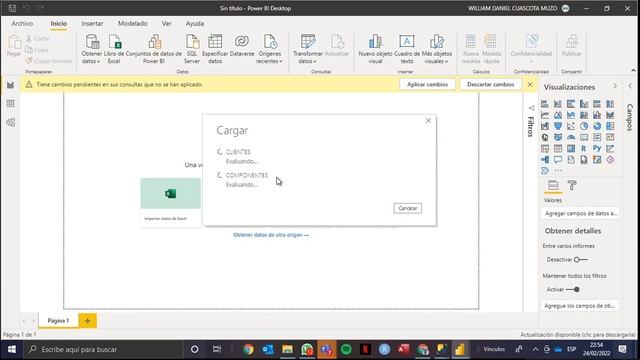Insert a Cuadro de texto
This screenshot has height=360, width=640.
click(x=407, y=49)
